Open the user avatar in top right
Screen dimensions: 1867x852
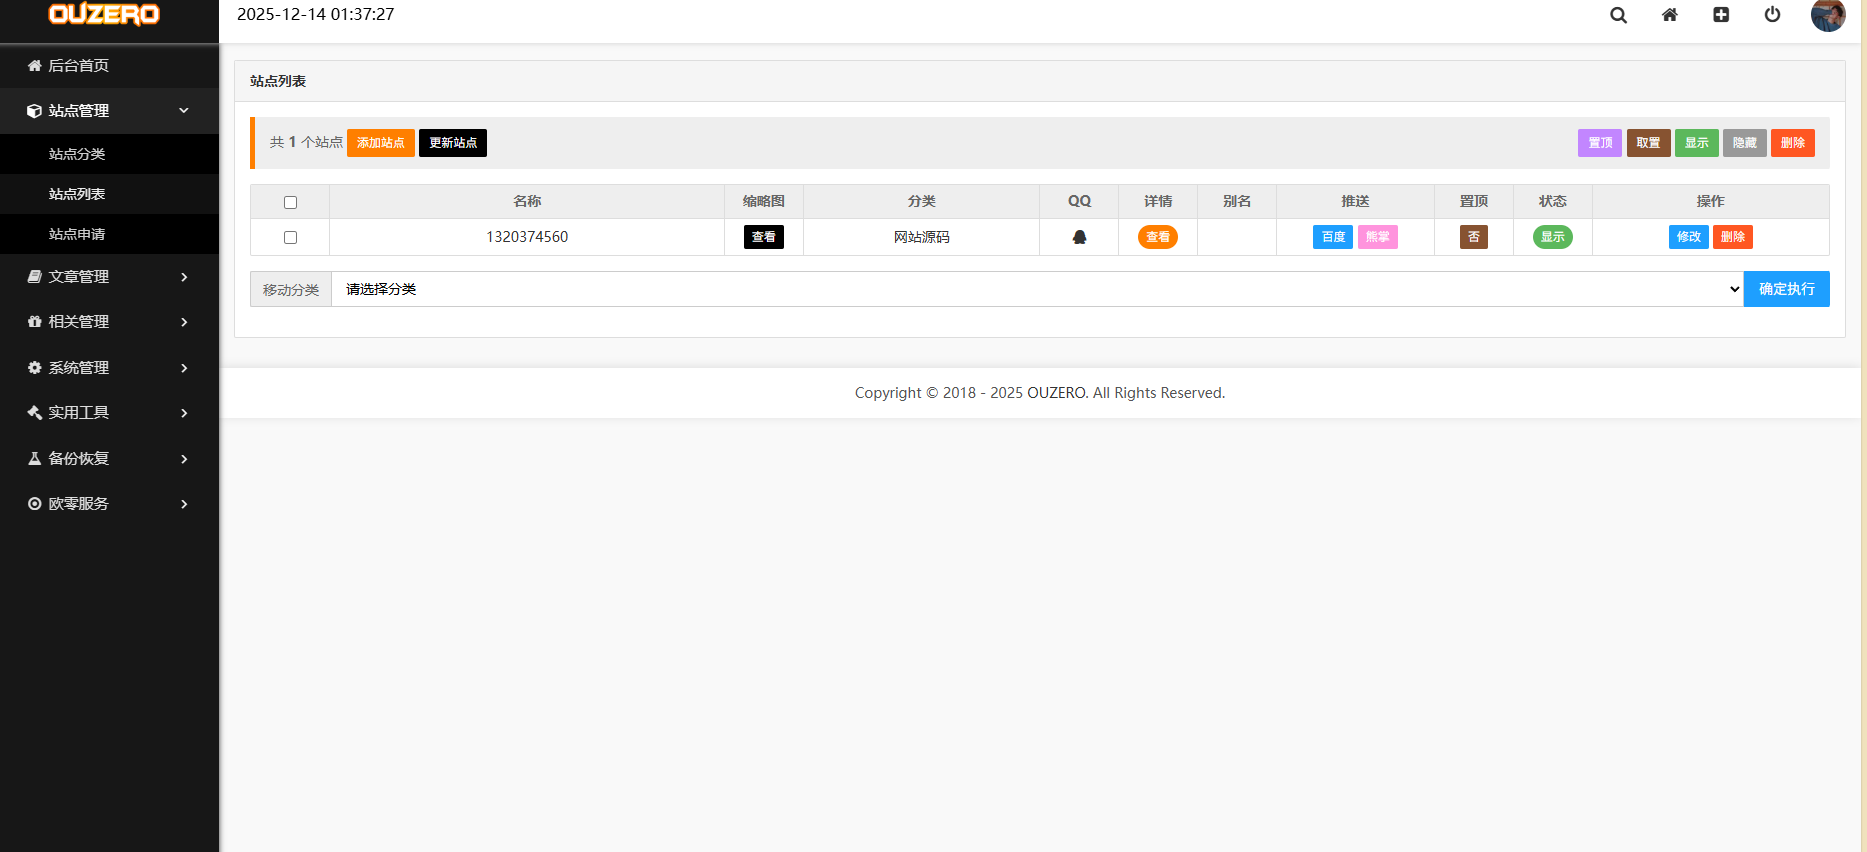tap(1827, 15)
